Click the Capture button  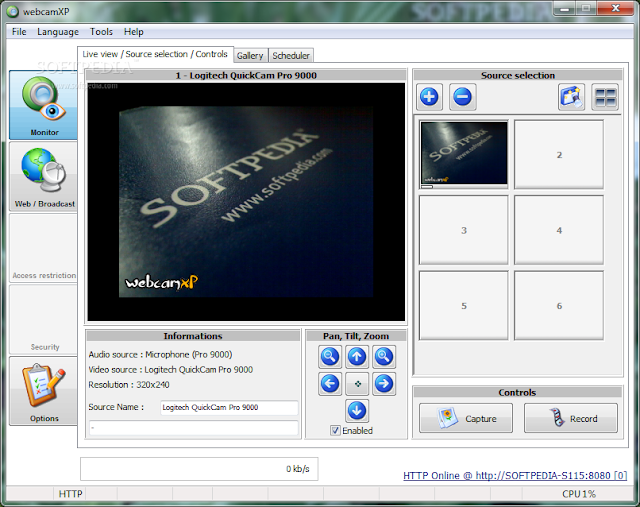coord(466,418)
